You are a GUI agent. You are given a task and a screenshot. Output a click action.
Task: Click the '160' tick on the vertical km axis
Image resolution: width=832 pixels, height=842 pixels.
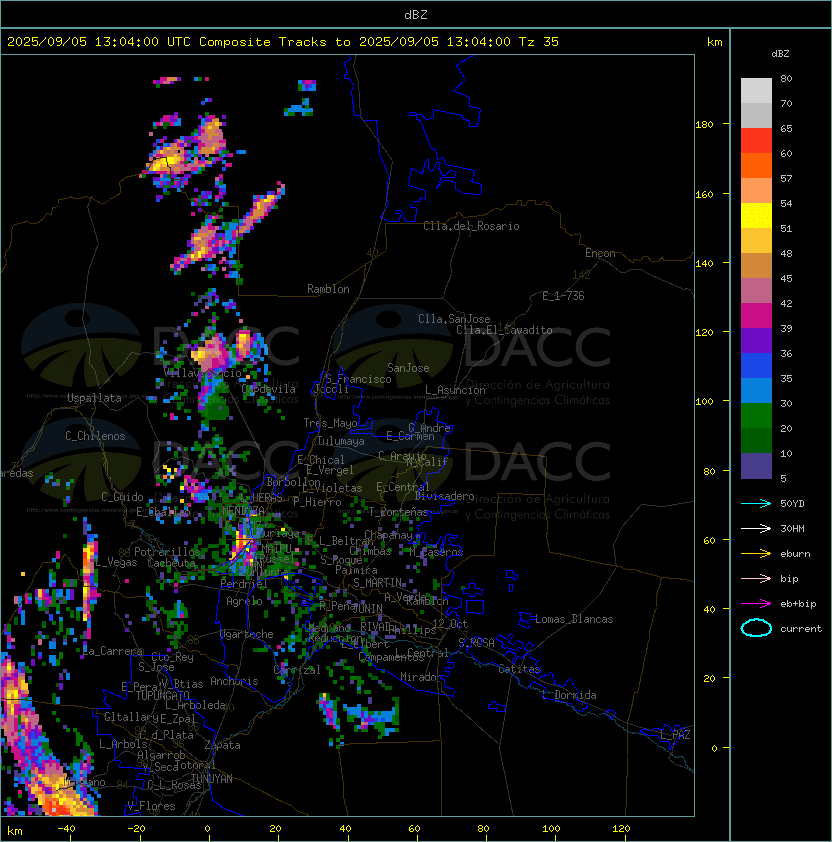704,194
